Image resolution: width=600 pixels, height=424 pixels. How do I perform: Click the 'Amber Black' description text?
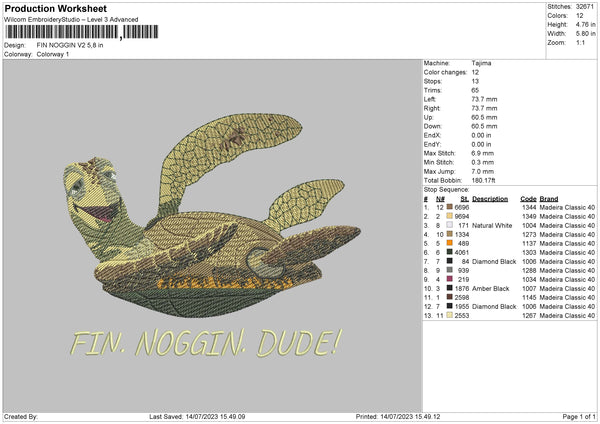(x=491, y=289)
